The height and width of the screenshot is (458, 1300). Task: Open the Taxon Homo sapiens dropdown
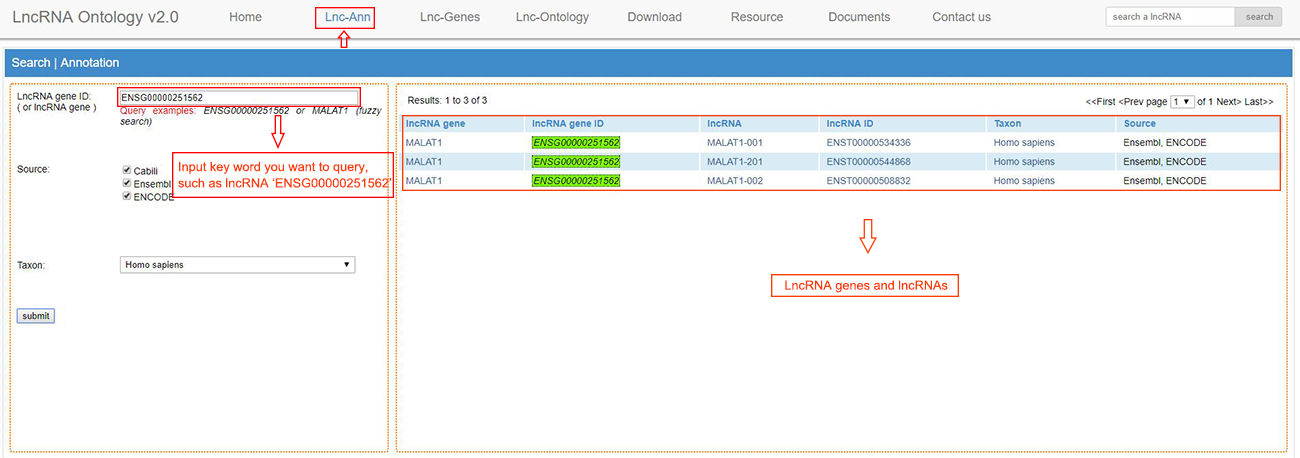click(236, 265)
